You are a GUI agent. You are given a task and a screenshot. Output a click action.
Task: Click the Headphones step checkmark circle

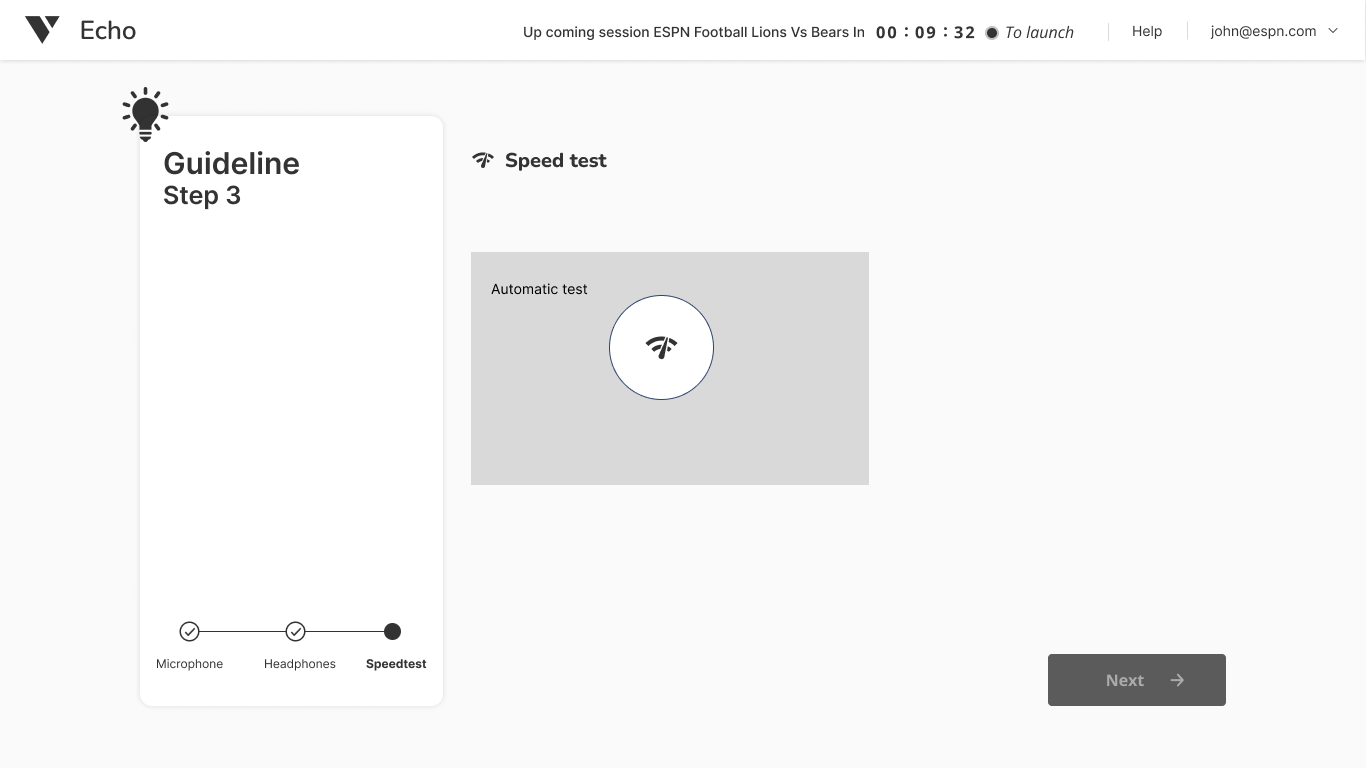[295, 631]
